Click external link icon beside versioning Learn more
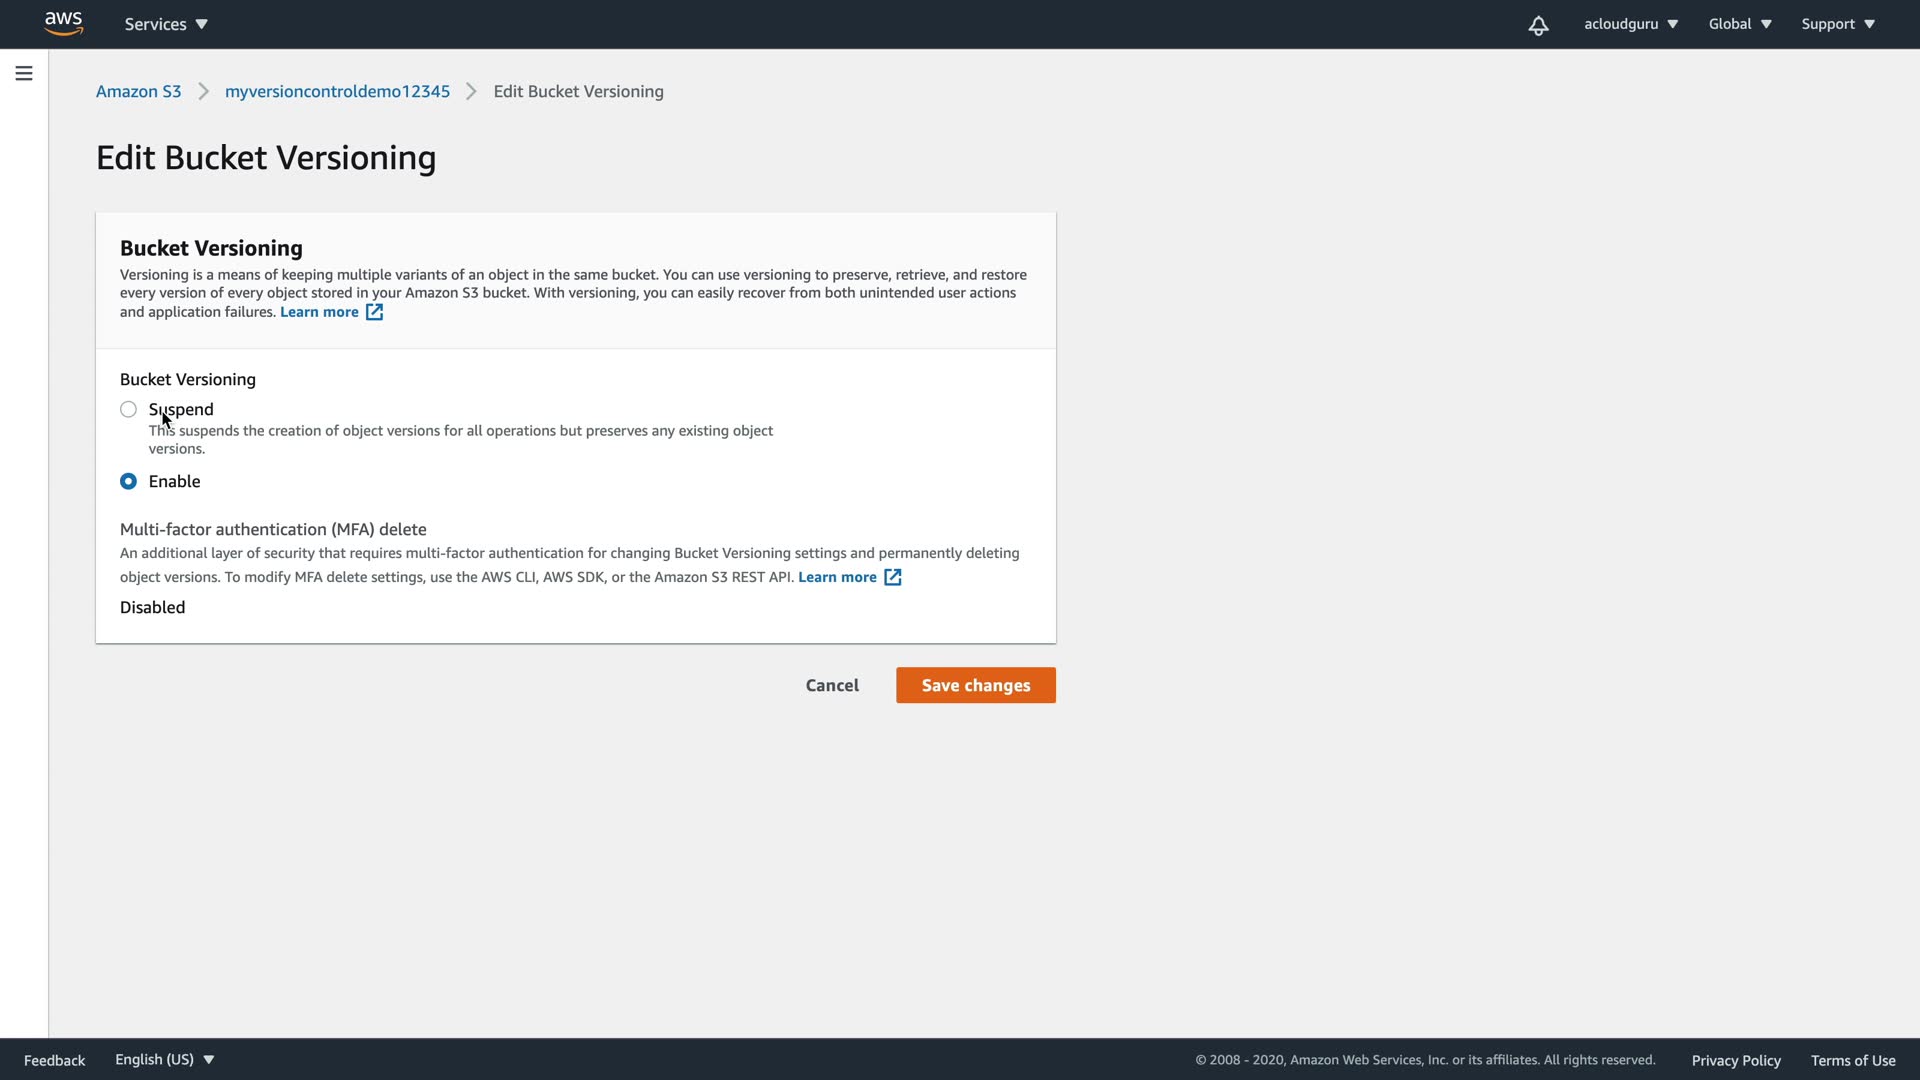 pos(374,312)
